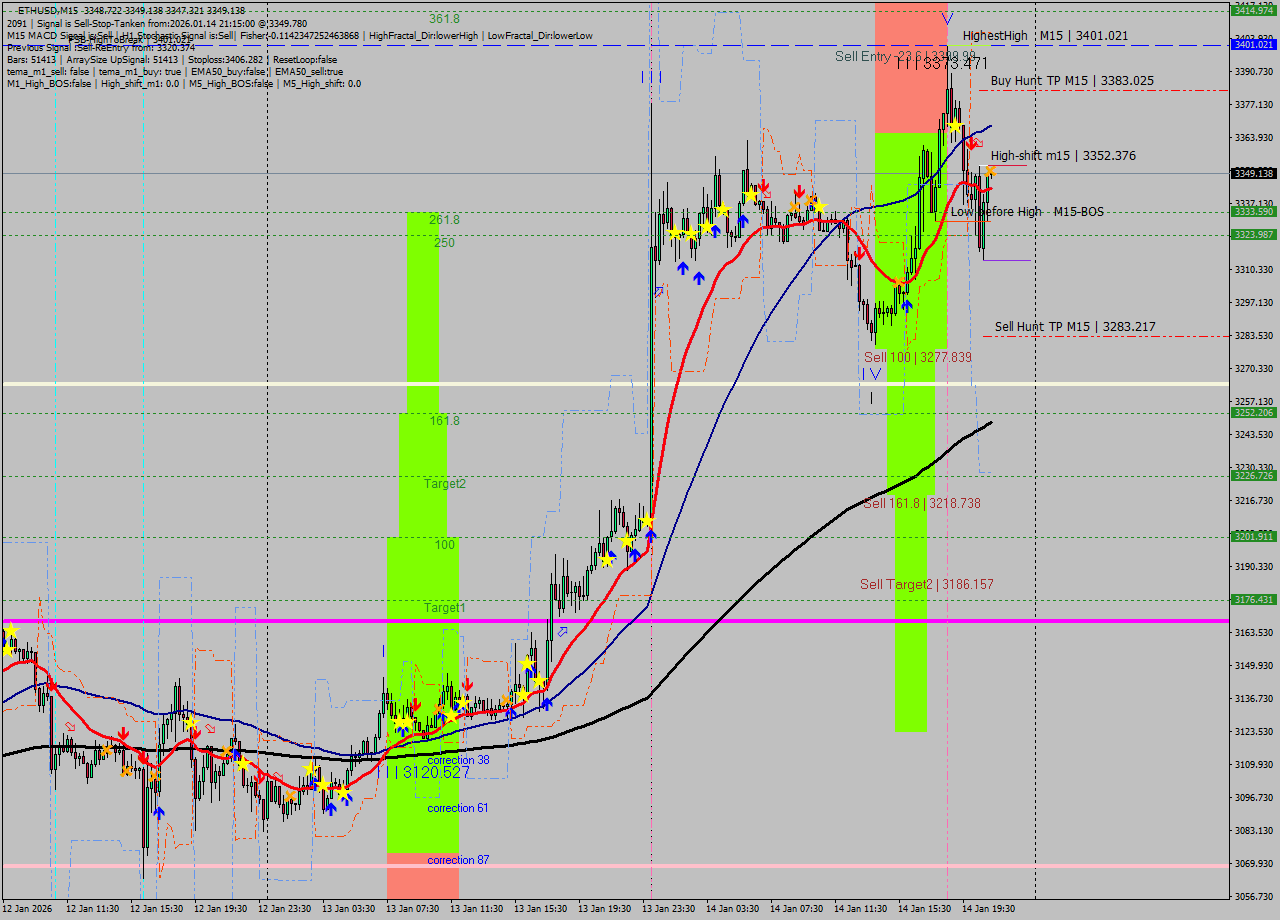Click the blue up arrow above Sell 100 label
This screenshot has height=920, width=1280.
[x=906, y=305]
